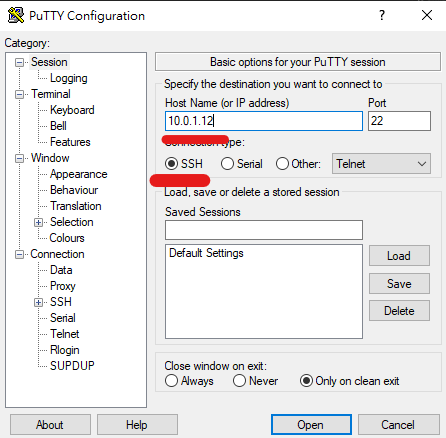446x438 pixels.
Task: Go to the Proxy settings category
Action: (x=63, y=286)
